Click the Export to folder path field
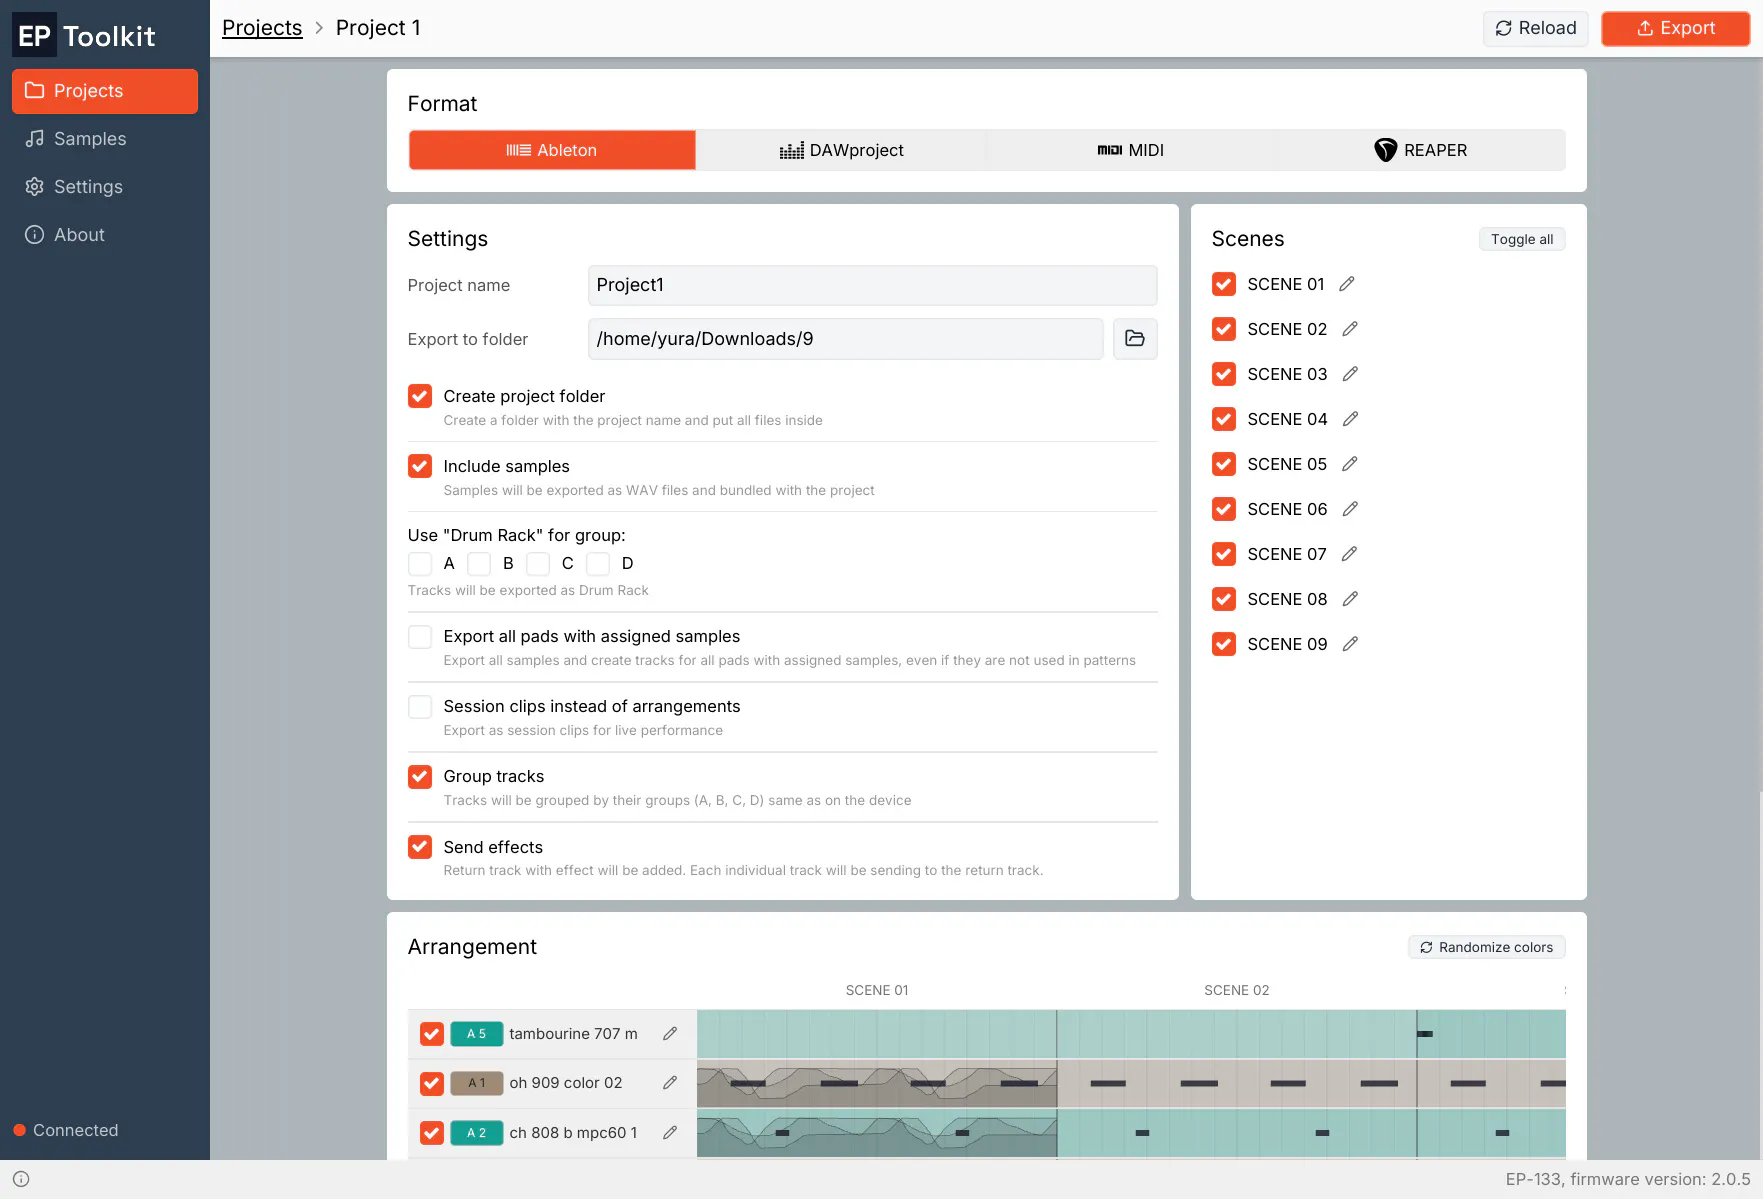The width and height of the screenshot is (1763, 1199). point(845,339)
